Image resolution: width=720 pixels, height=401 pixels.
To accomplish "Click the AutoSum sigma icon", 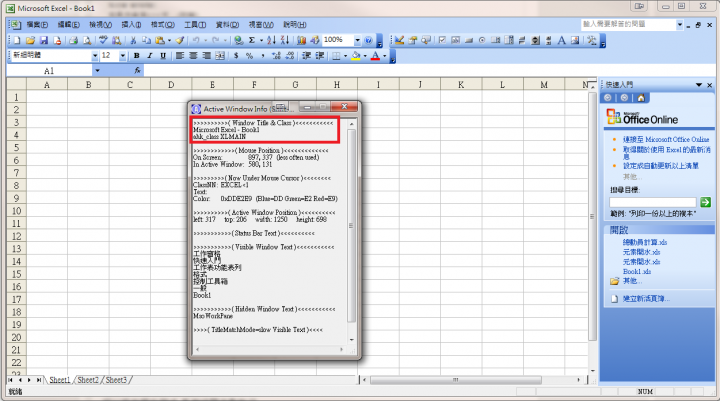I will [x=252, y=40].
